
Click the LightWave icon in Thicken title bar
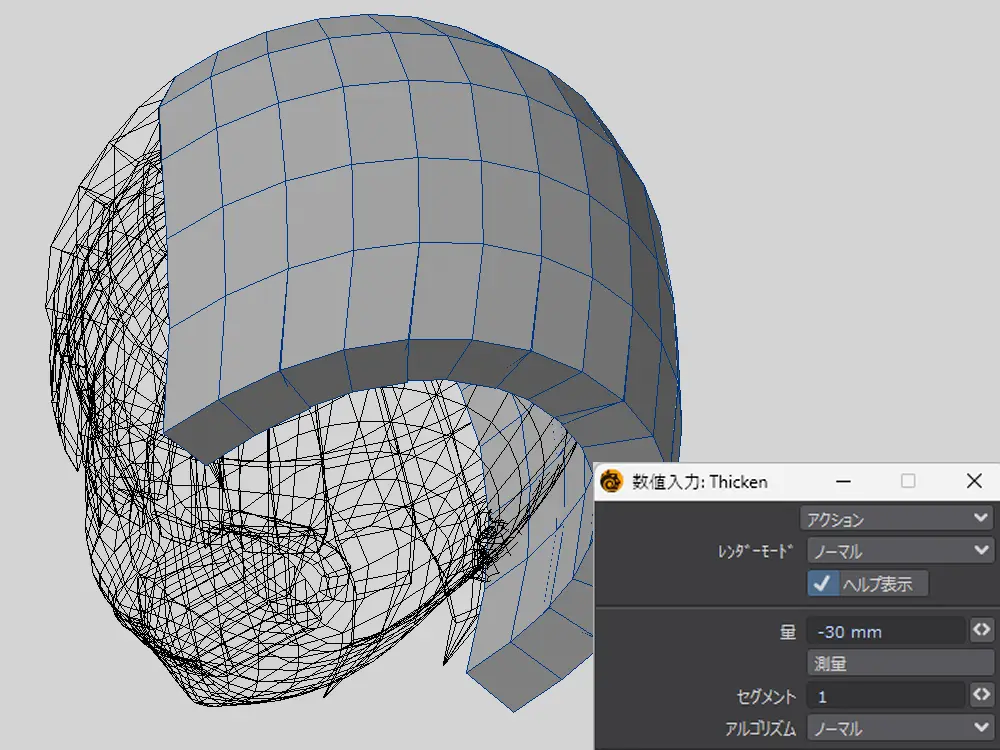[612, 481]
